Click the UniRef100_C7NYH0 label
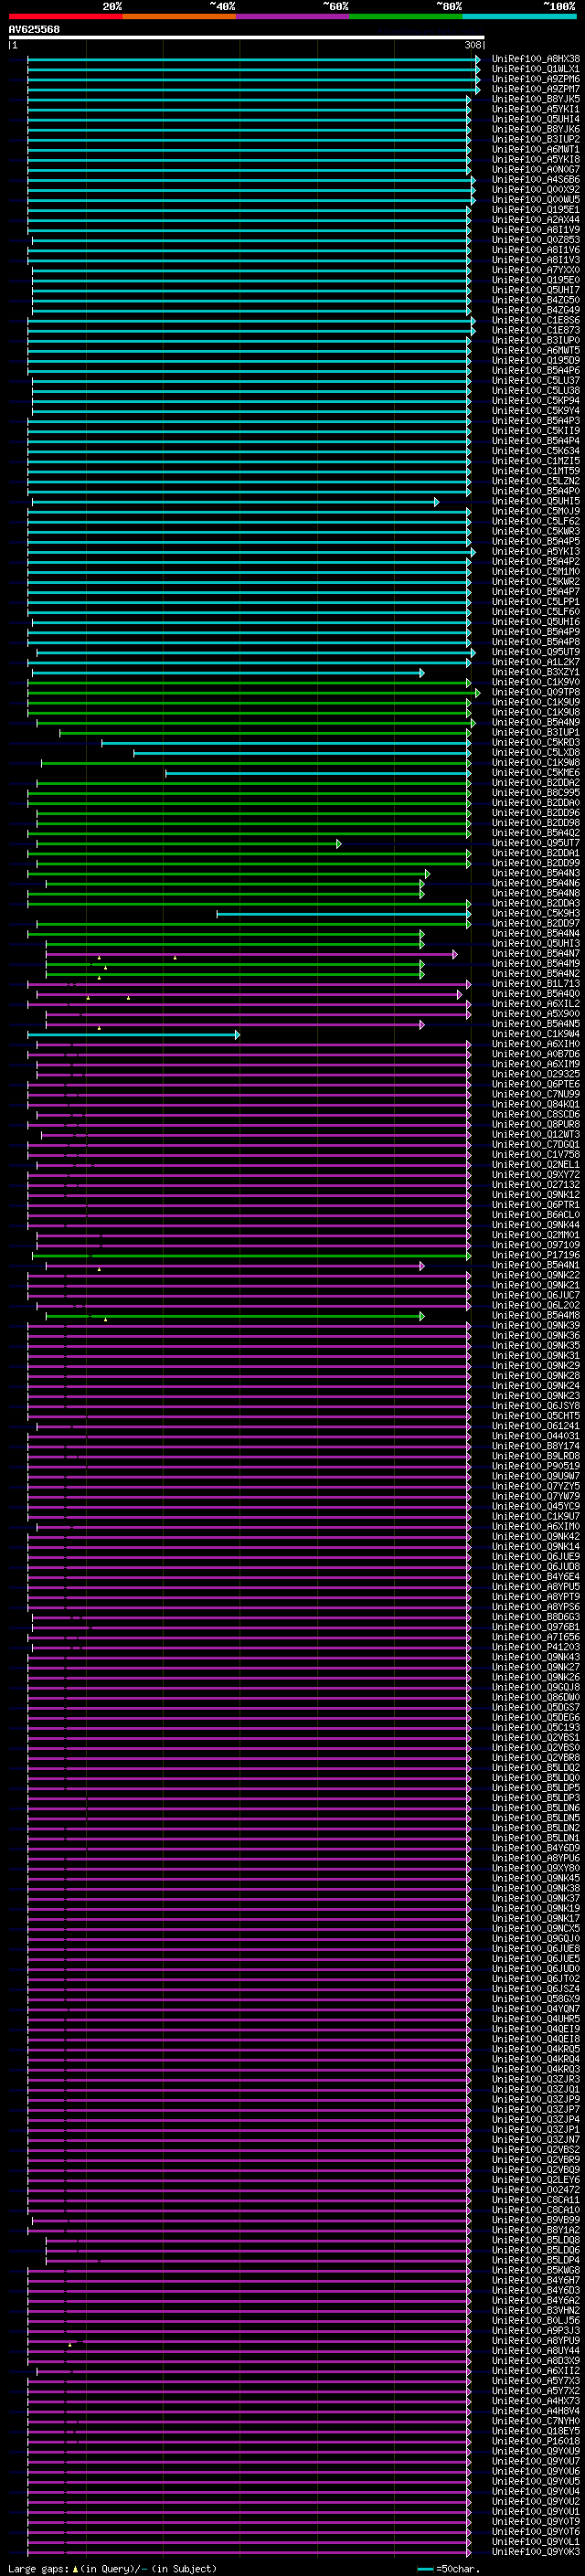The image size is (585, 2576). 536,2422
